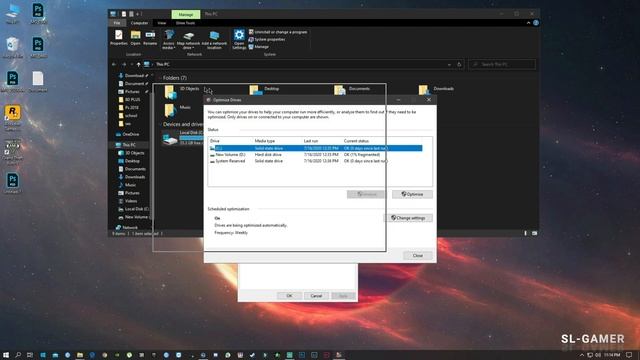Click Cancel in the properties dialog behind
This screenshot has height=360, width=640.
point(316,296)
